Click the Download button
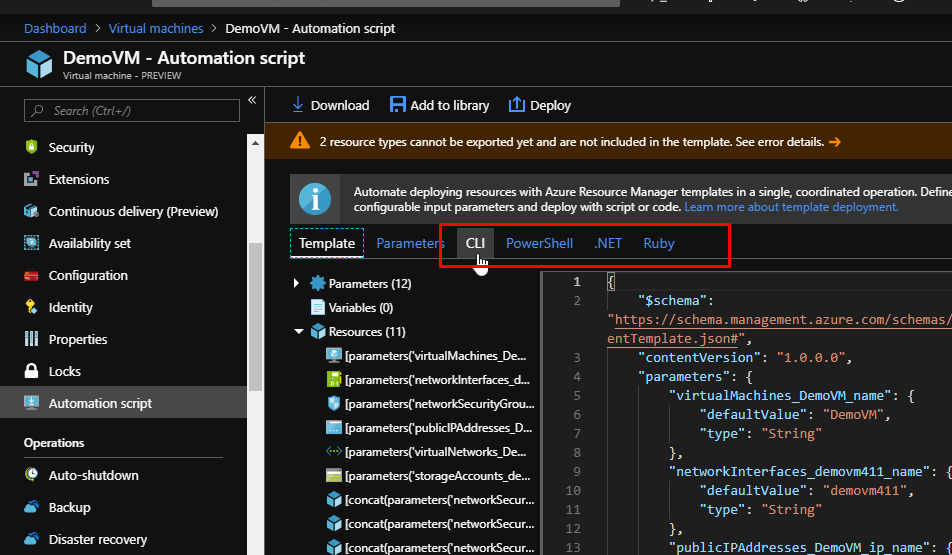 (x=331, y=105)
